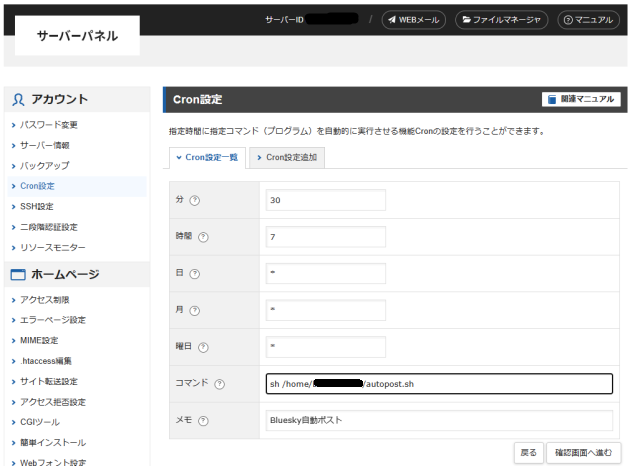This screenshot has height=466, width=640.
Task: Focus the 時間 field containing 7
Action: [326, 237]
